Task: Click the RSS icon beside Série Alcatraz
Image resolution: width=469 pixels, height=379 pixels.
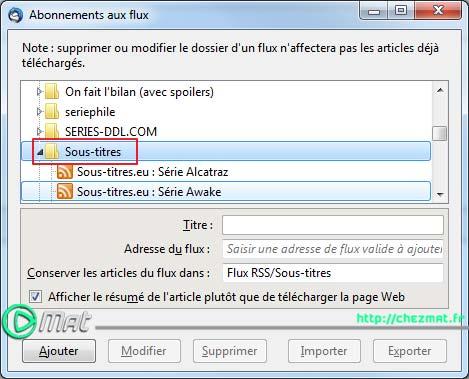Action: (x=65, y=172)
